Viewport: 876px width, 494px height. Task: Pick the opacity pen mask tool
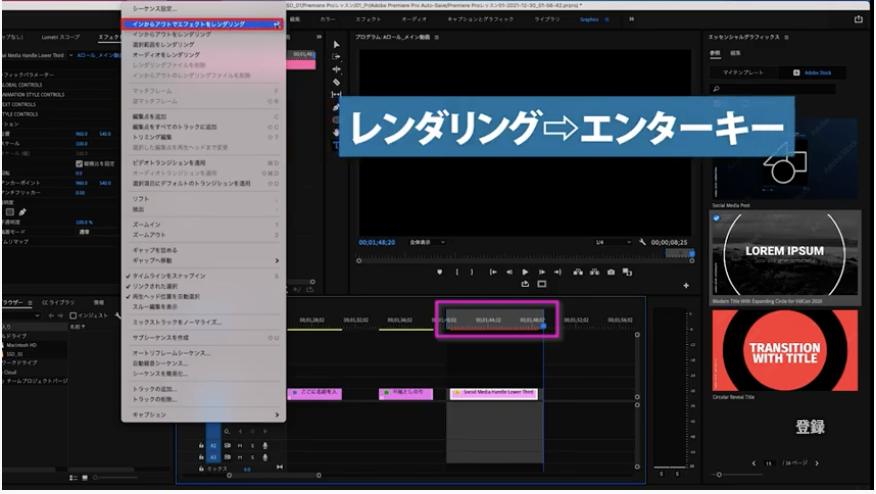[x=22, y=212]
